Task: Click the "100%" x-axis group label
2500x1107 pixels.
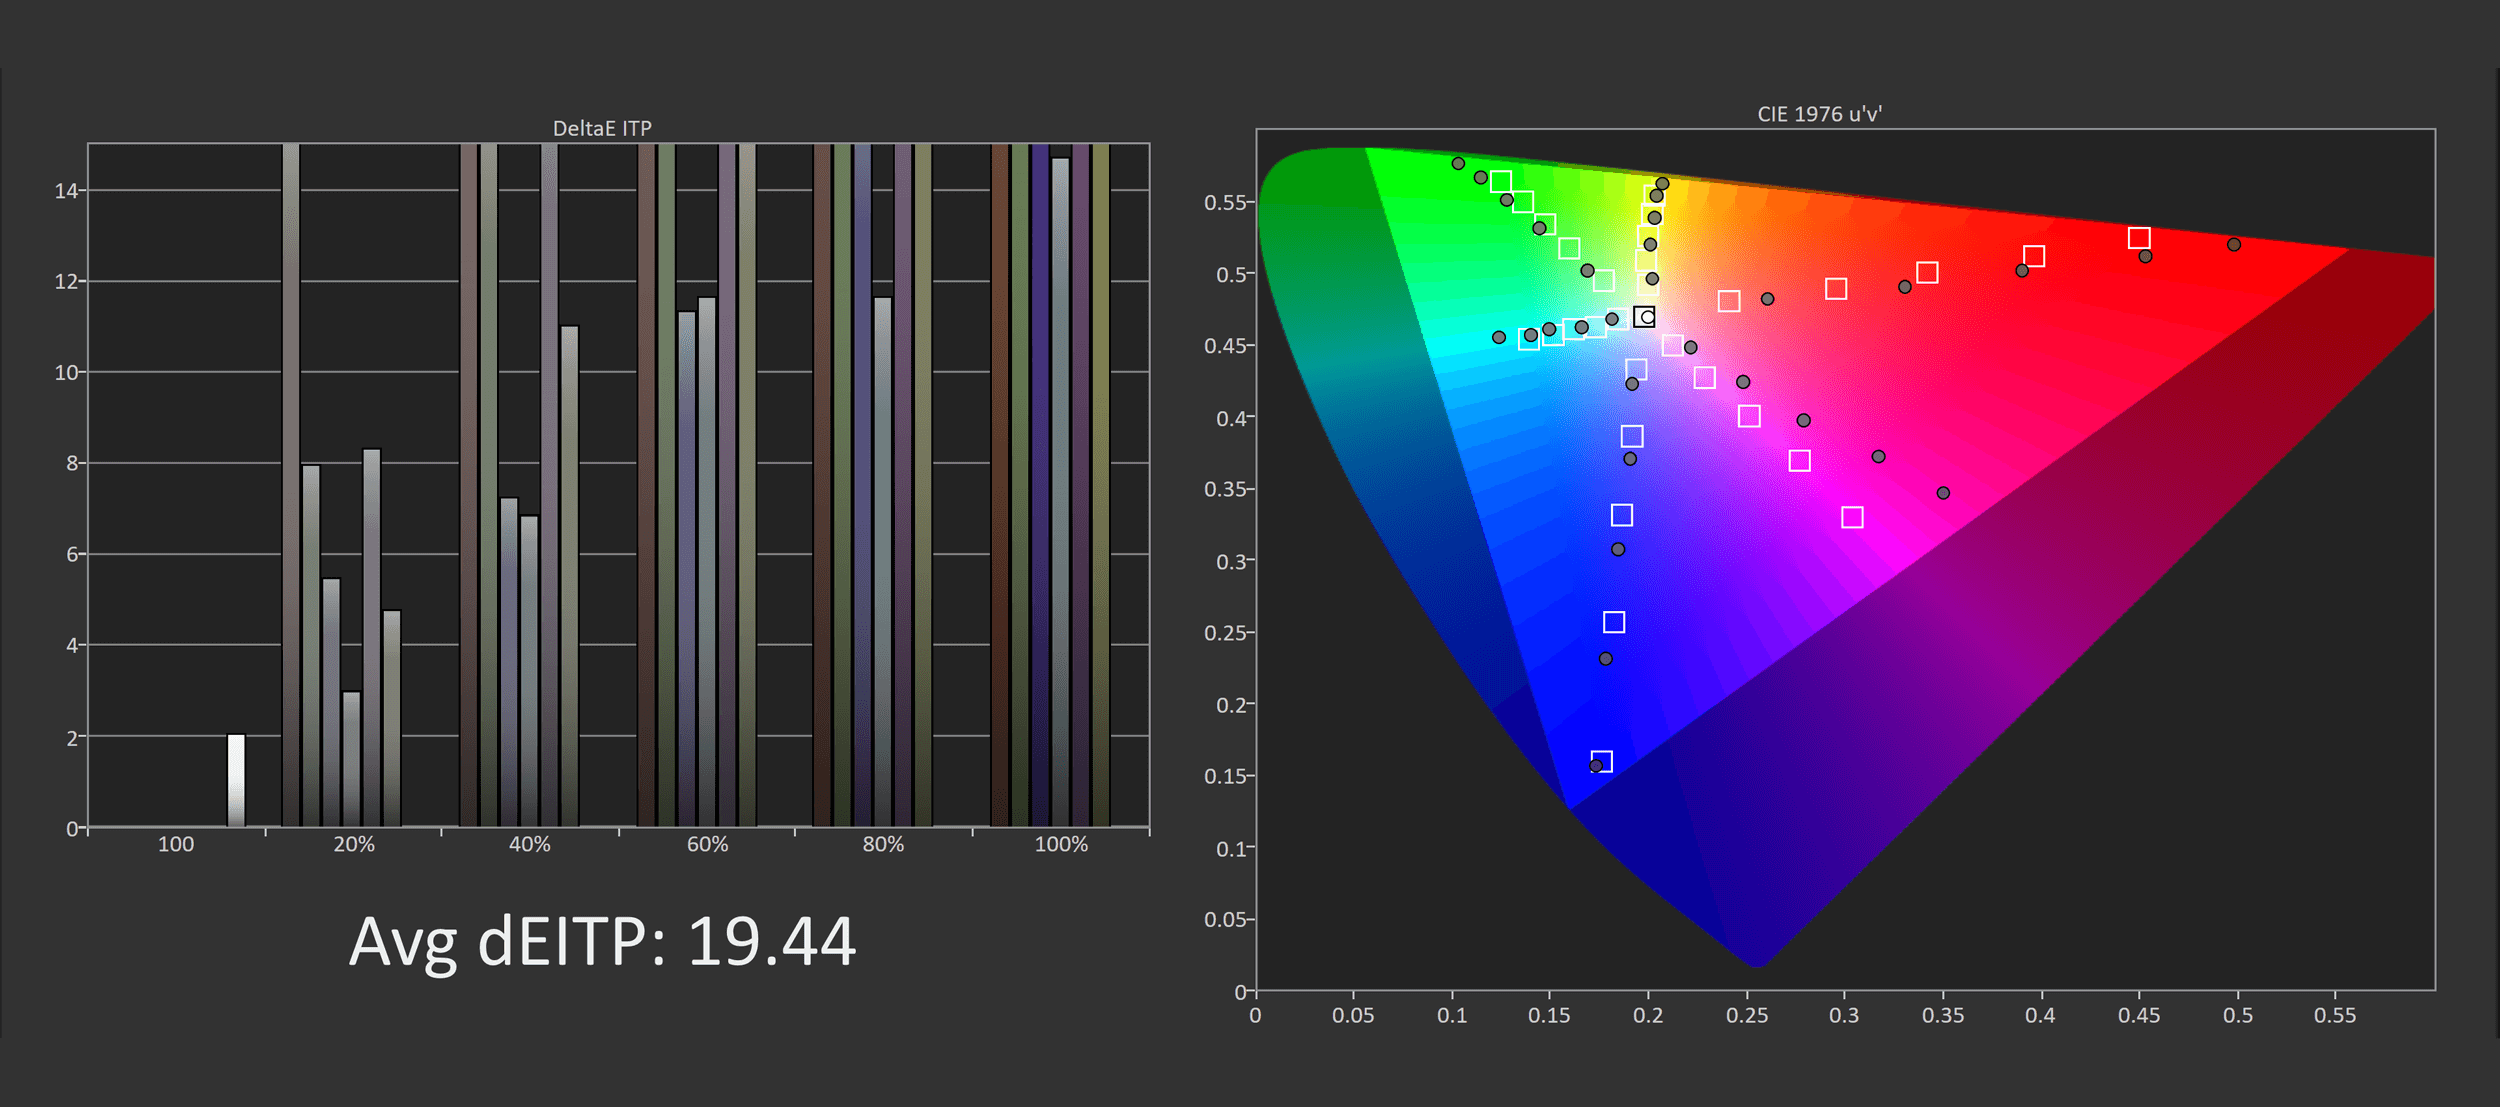Action: coord(1061,844)
